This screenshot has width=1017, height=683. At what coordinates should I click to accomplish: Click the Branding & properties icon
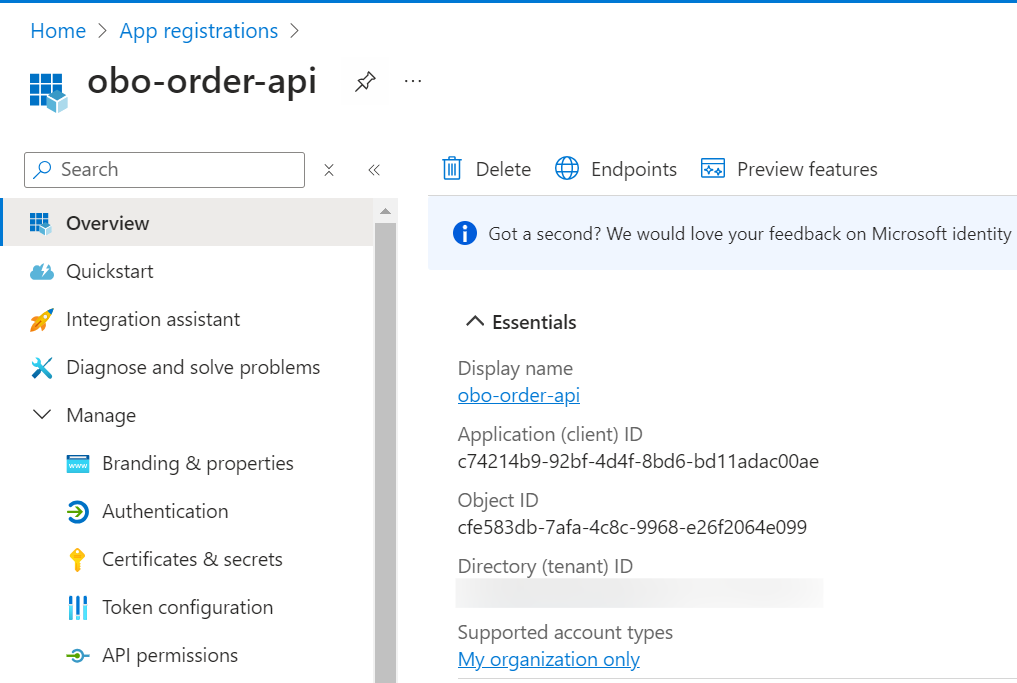pyautogui.click(x=78, y=464)
